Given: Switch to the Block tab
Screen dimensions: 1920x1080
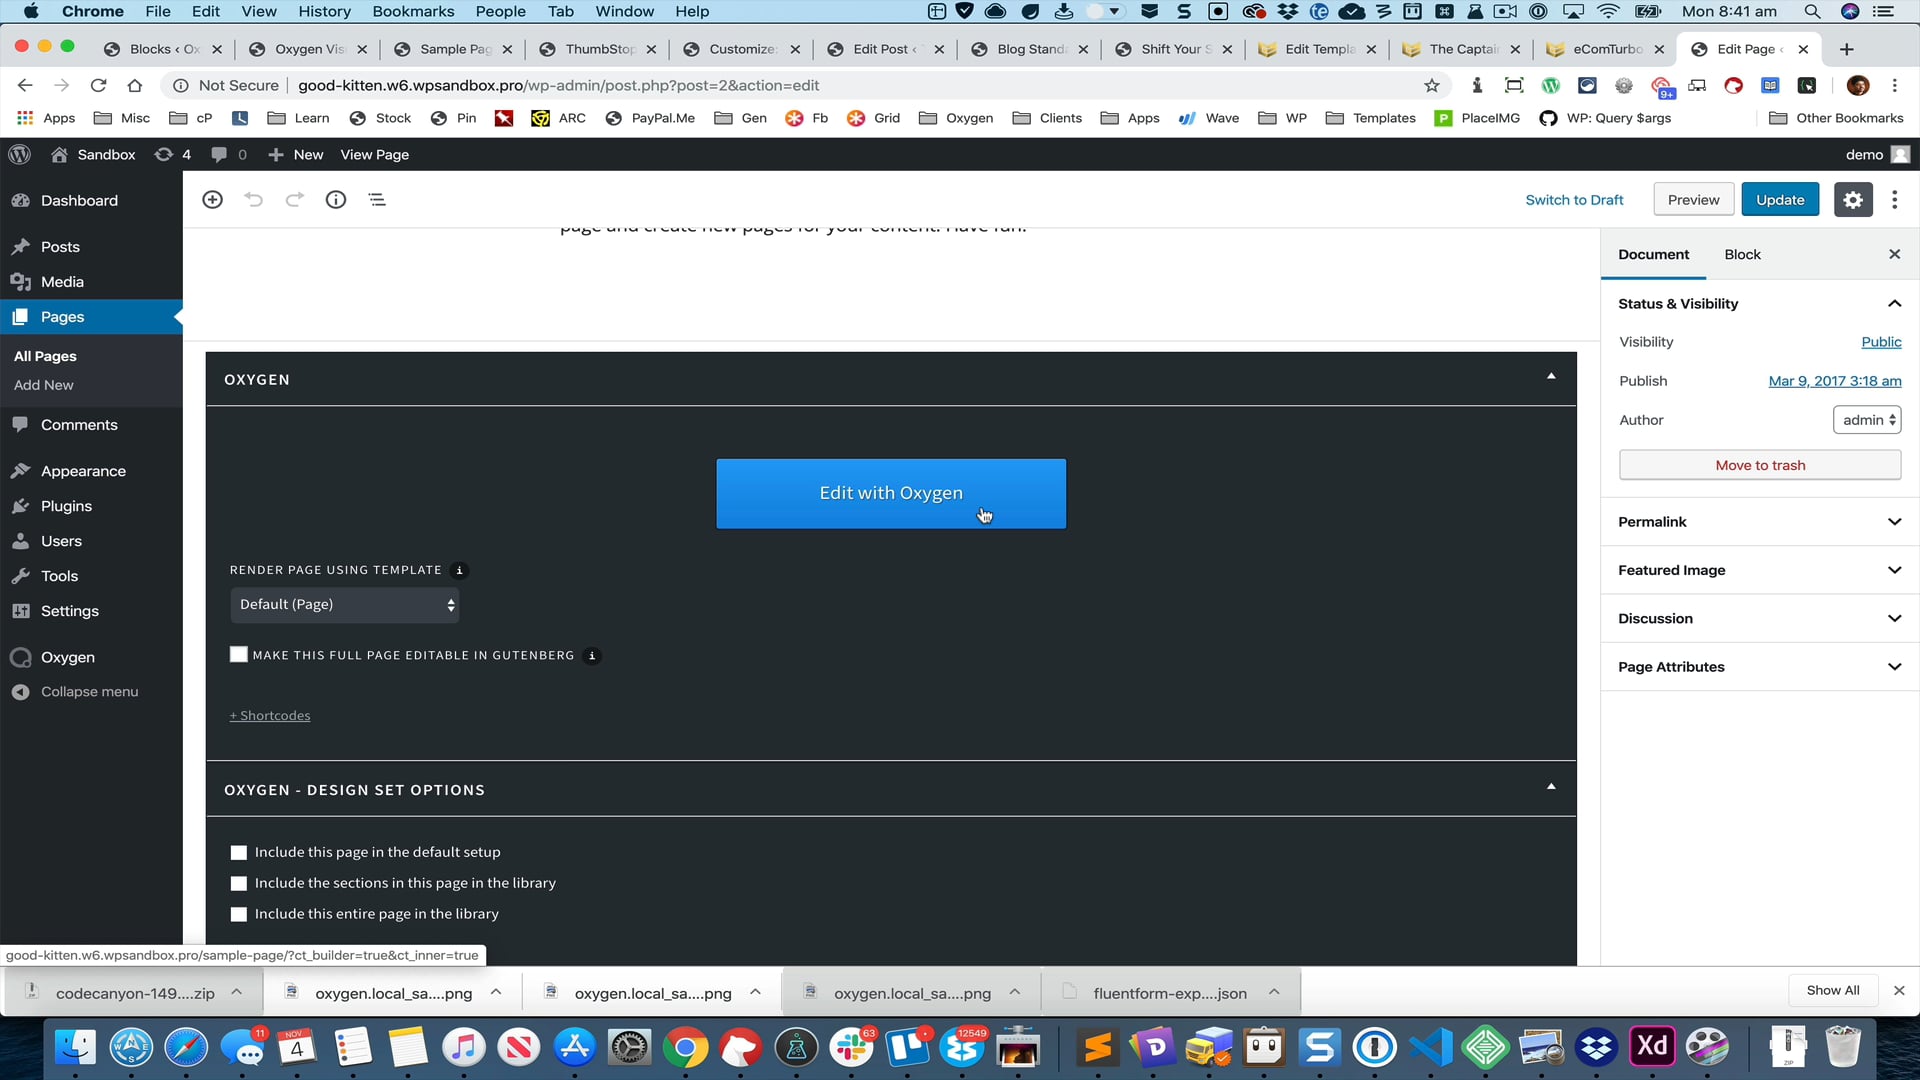Looking at the screenshot, I should tap(1742, 255).
